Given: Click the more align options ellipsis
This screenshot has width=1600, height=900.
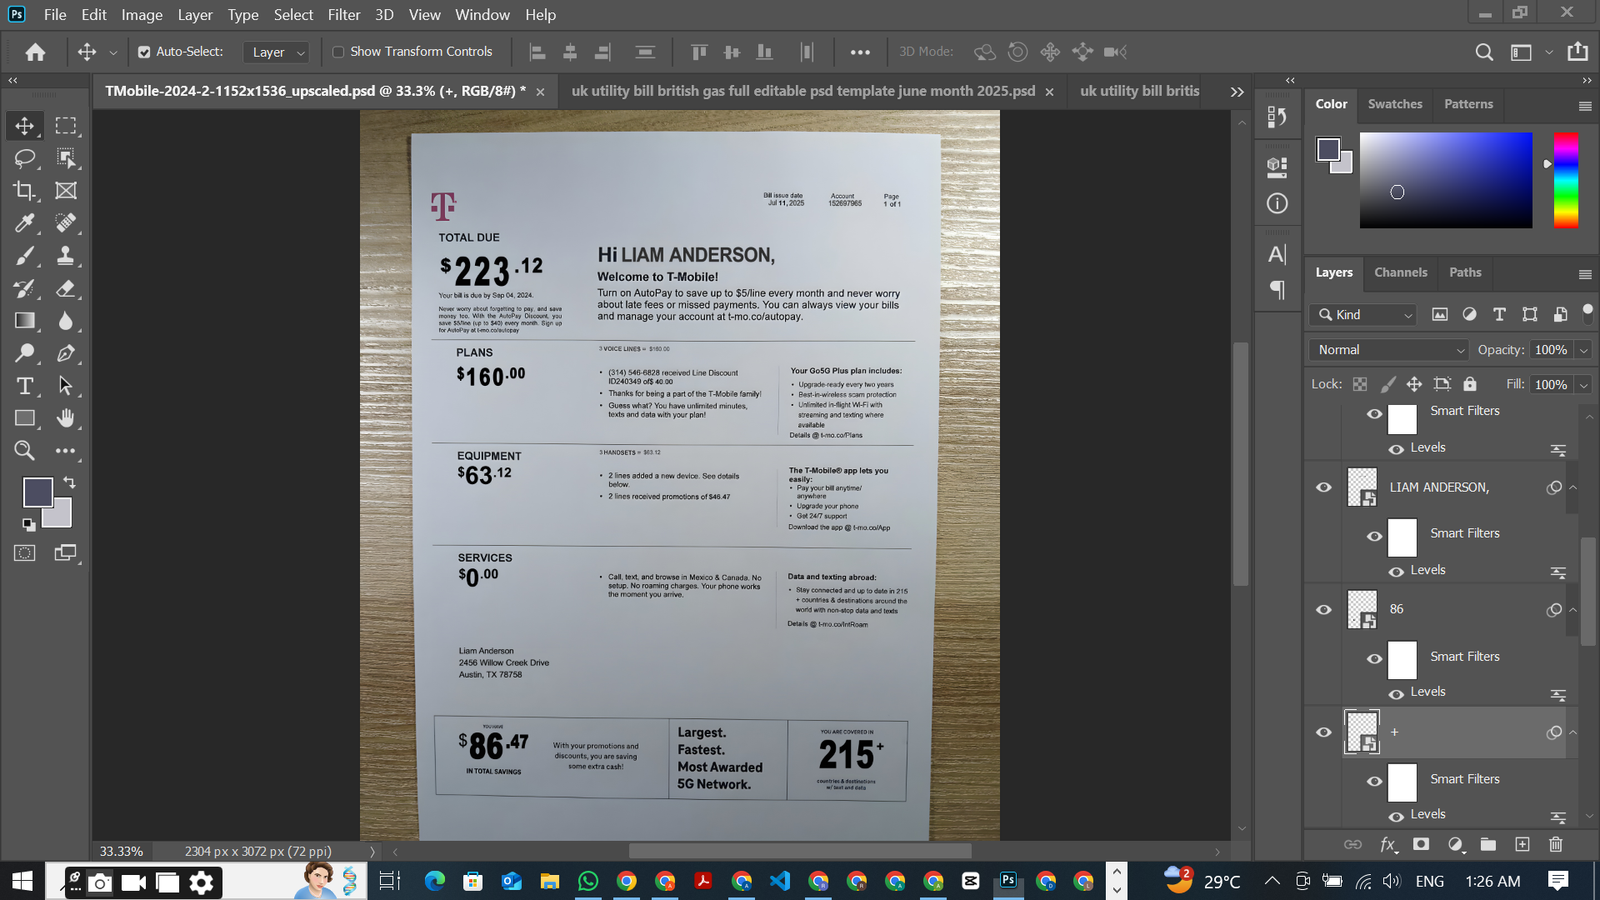Looking at the screenshot, I should pos(860,52).
